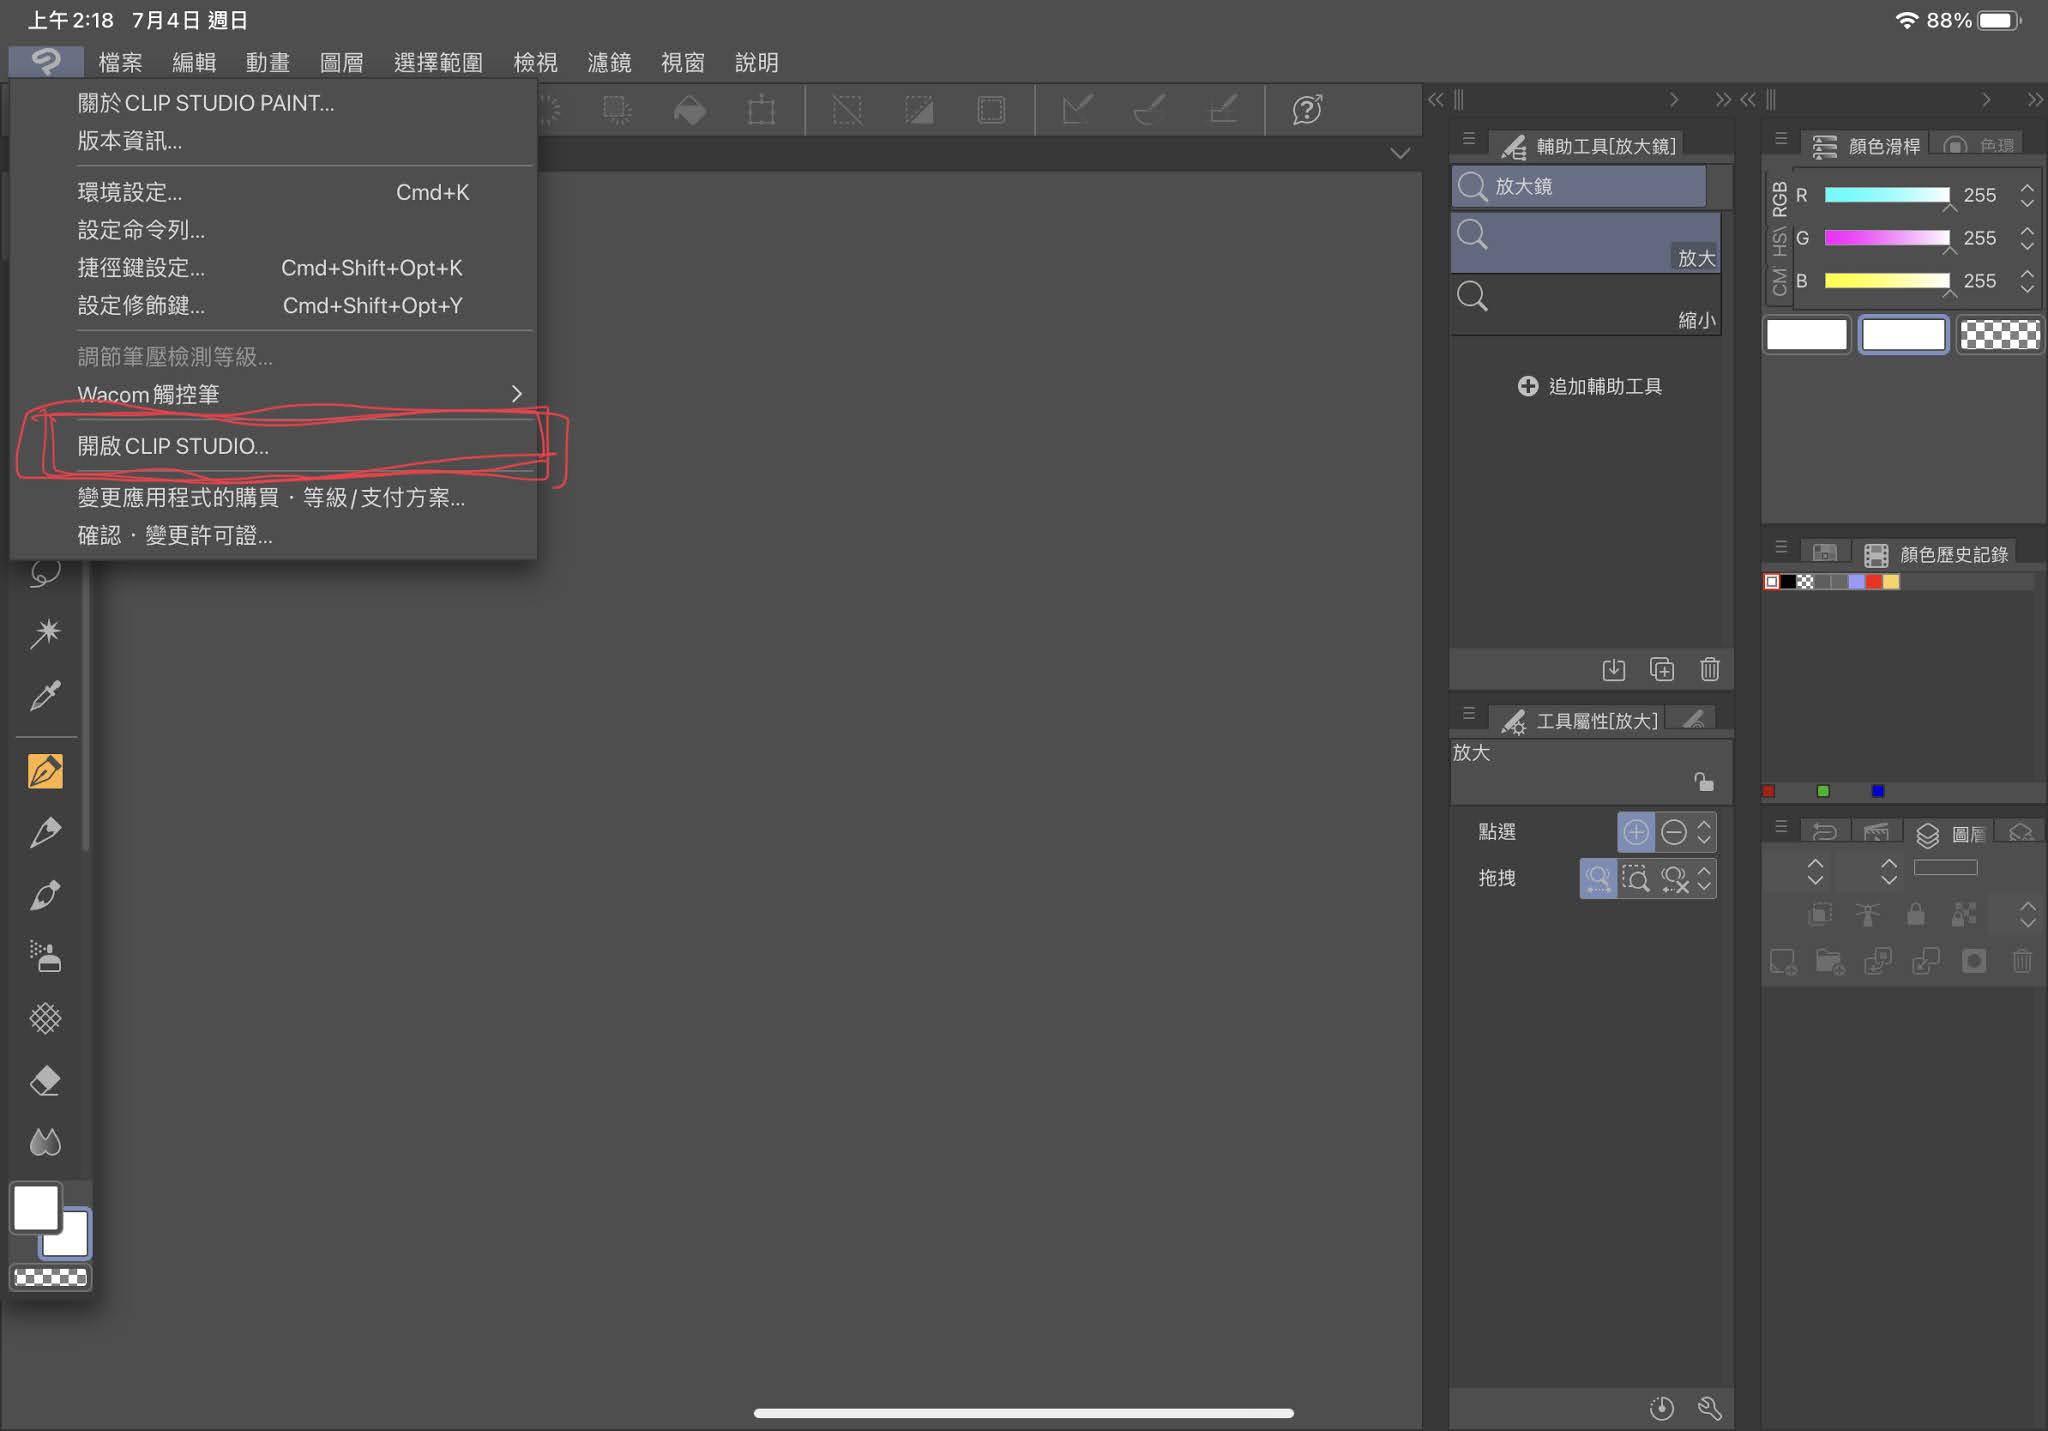Click trash icon in sub tool panel
The image size is (2048, 1431).
tap(1709, 669)
